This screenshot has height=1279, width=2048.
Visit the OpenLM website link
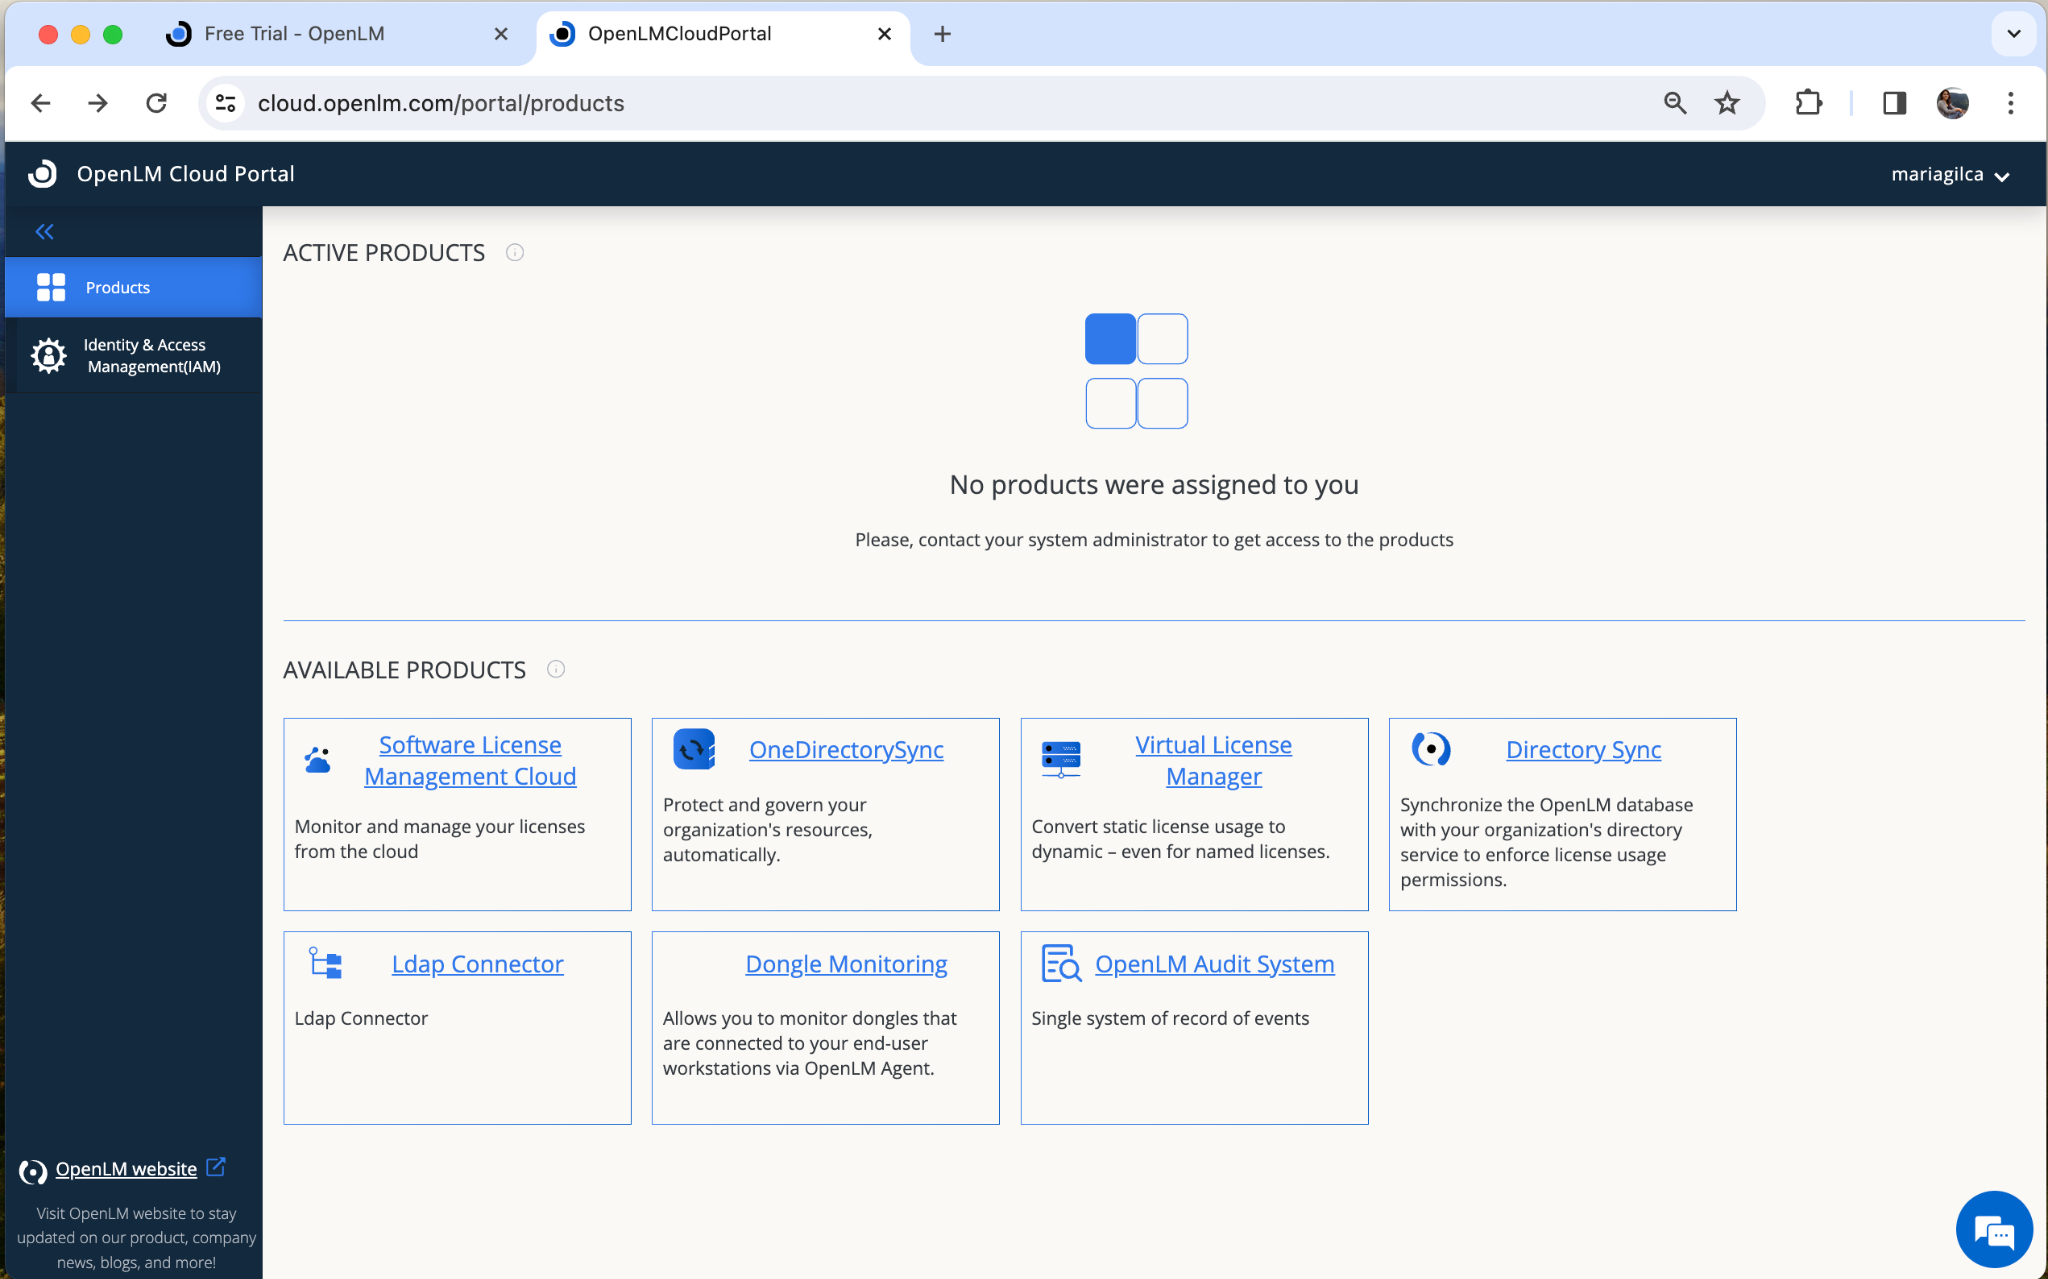tap(126, 1169)
